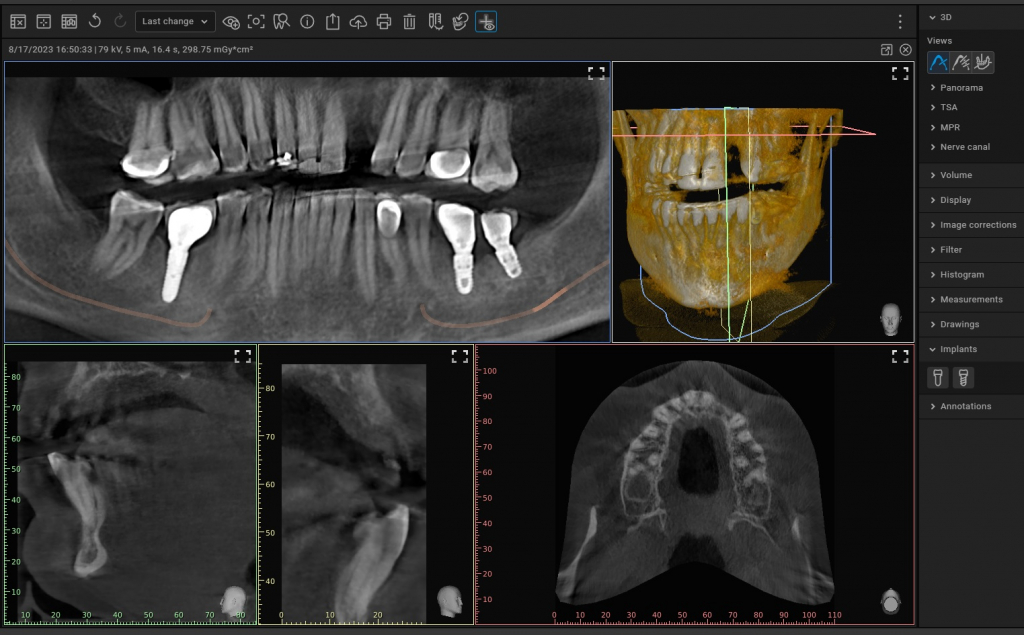1024x635 pixels.
Task: Redo the undone change
Action: point(120,22)
